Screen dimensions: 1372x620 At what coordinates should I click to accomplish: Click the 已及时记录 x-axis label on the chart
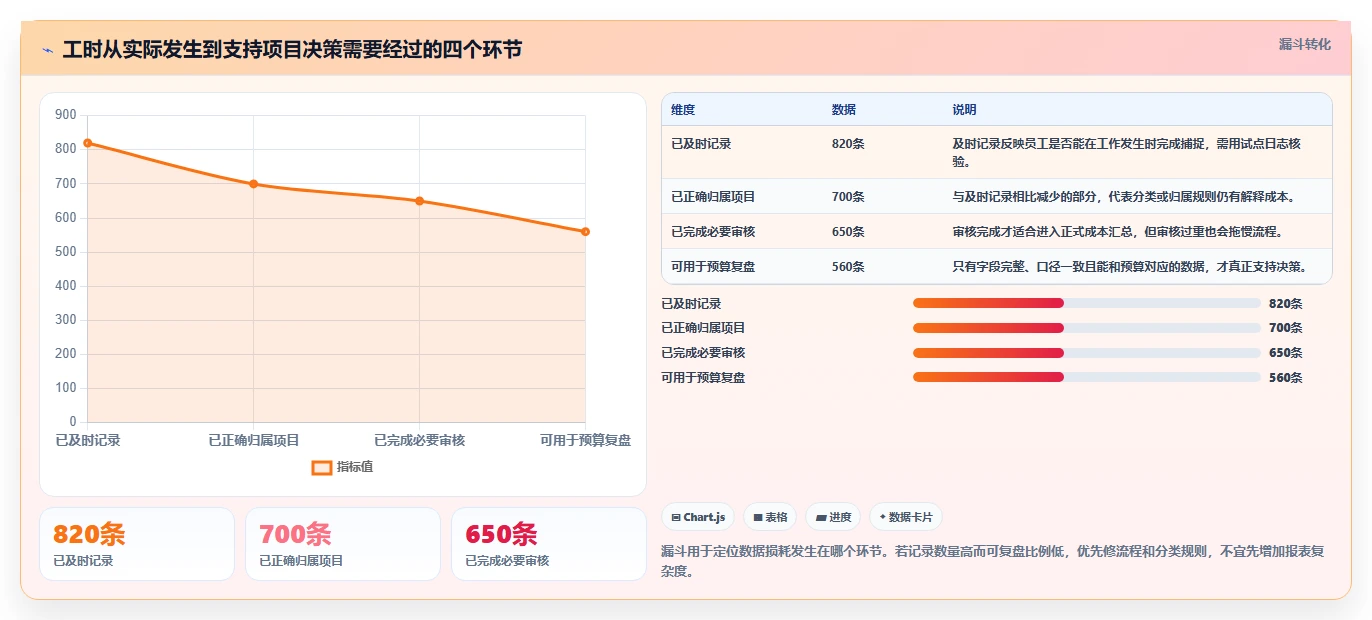[x=88, y=440]
